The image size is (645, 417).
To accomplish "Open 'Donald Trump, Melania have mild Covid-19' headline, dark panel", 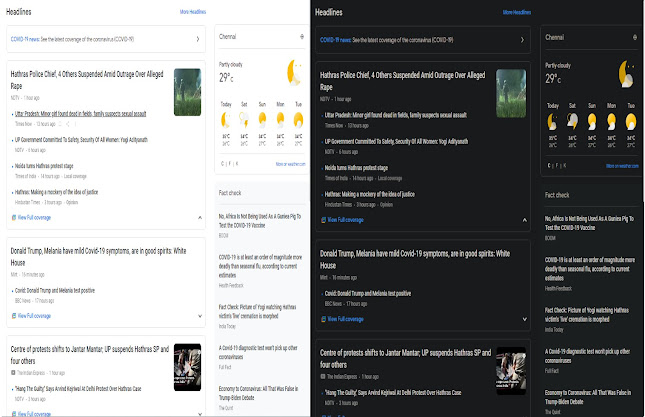I will pos(415,259).
